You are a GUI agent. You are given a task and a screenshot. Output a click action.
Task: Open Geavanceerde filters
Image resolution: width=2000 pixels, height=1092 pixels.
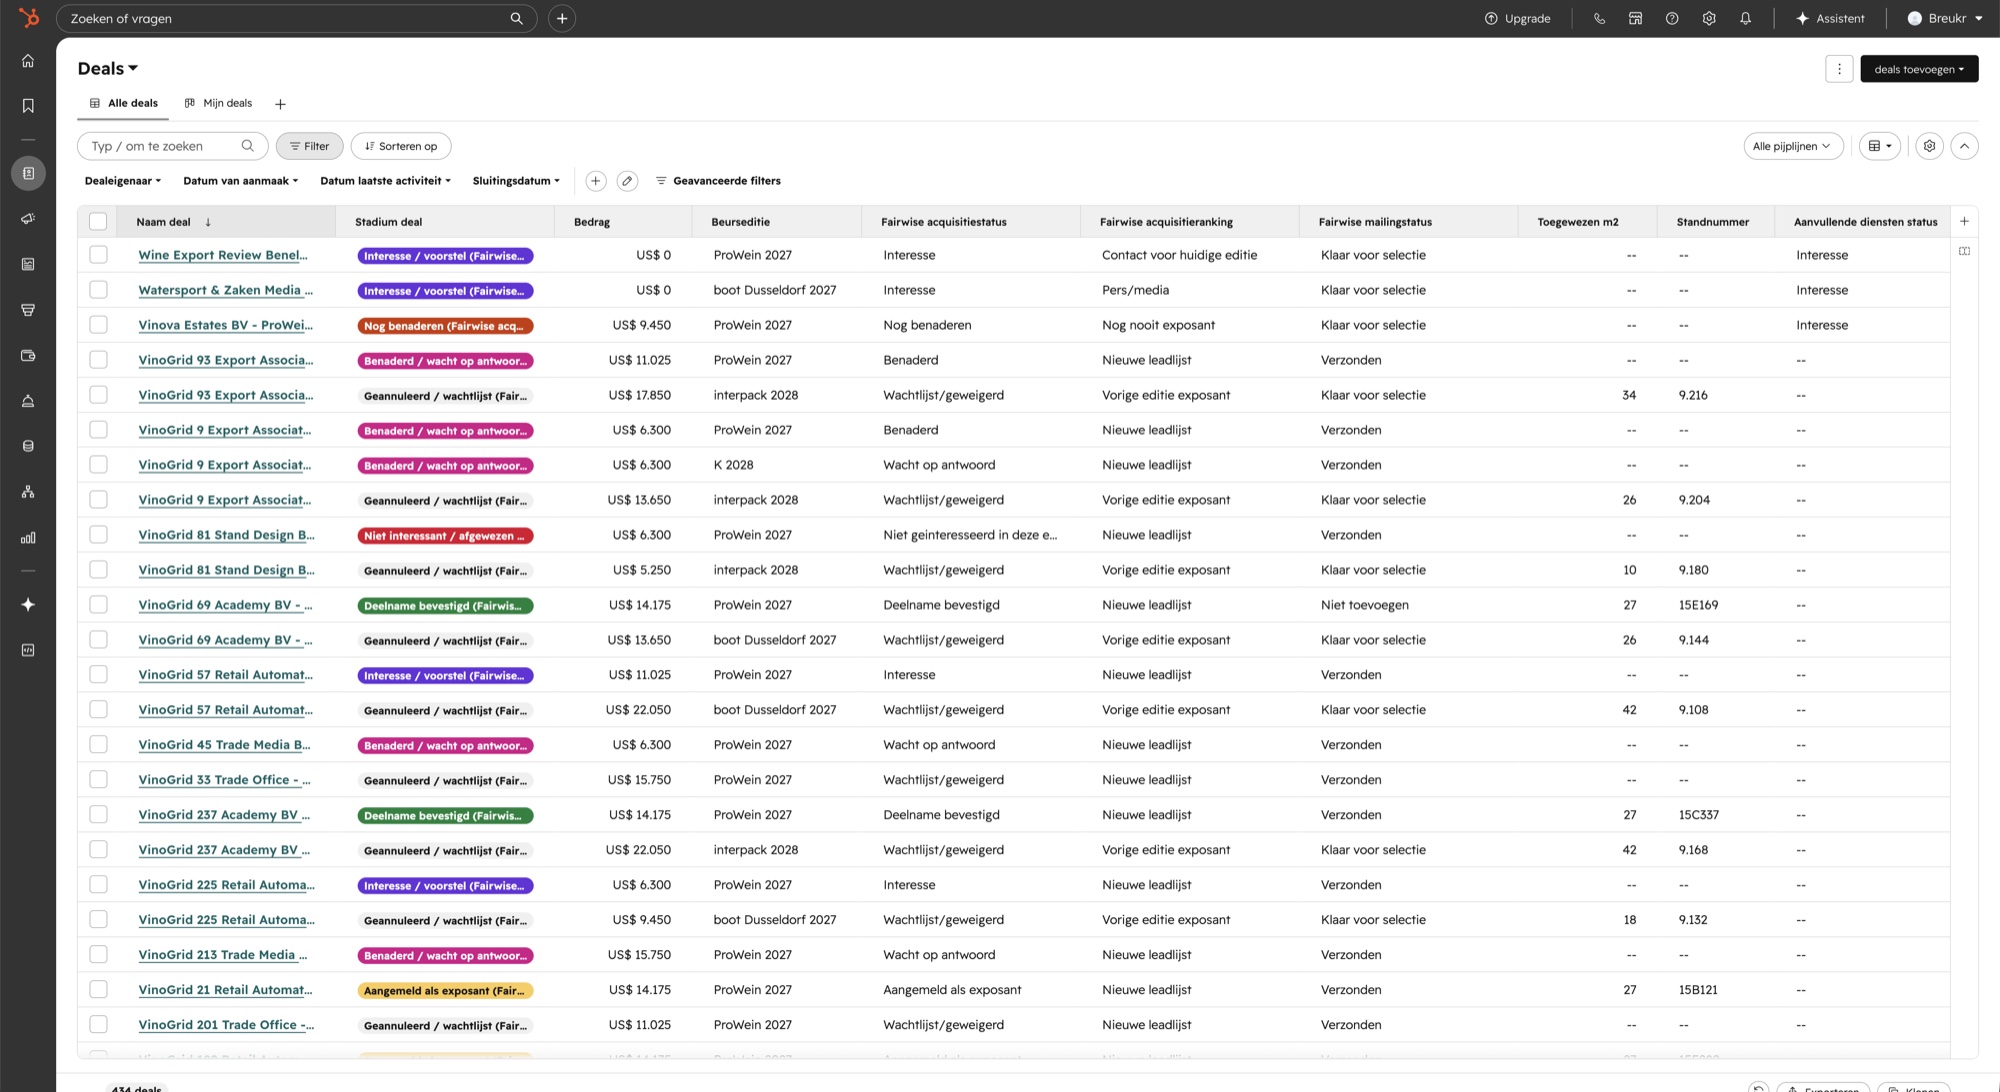tap(718, 181)
